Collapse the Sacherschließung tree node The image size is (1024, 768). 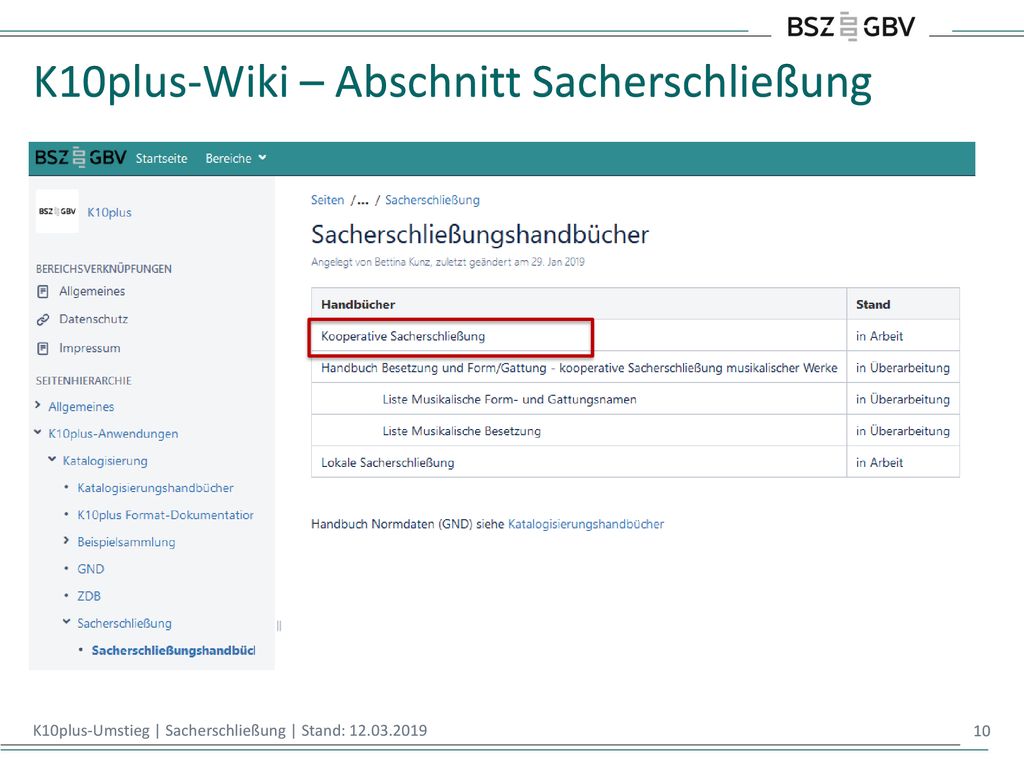coord(67,622)
